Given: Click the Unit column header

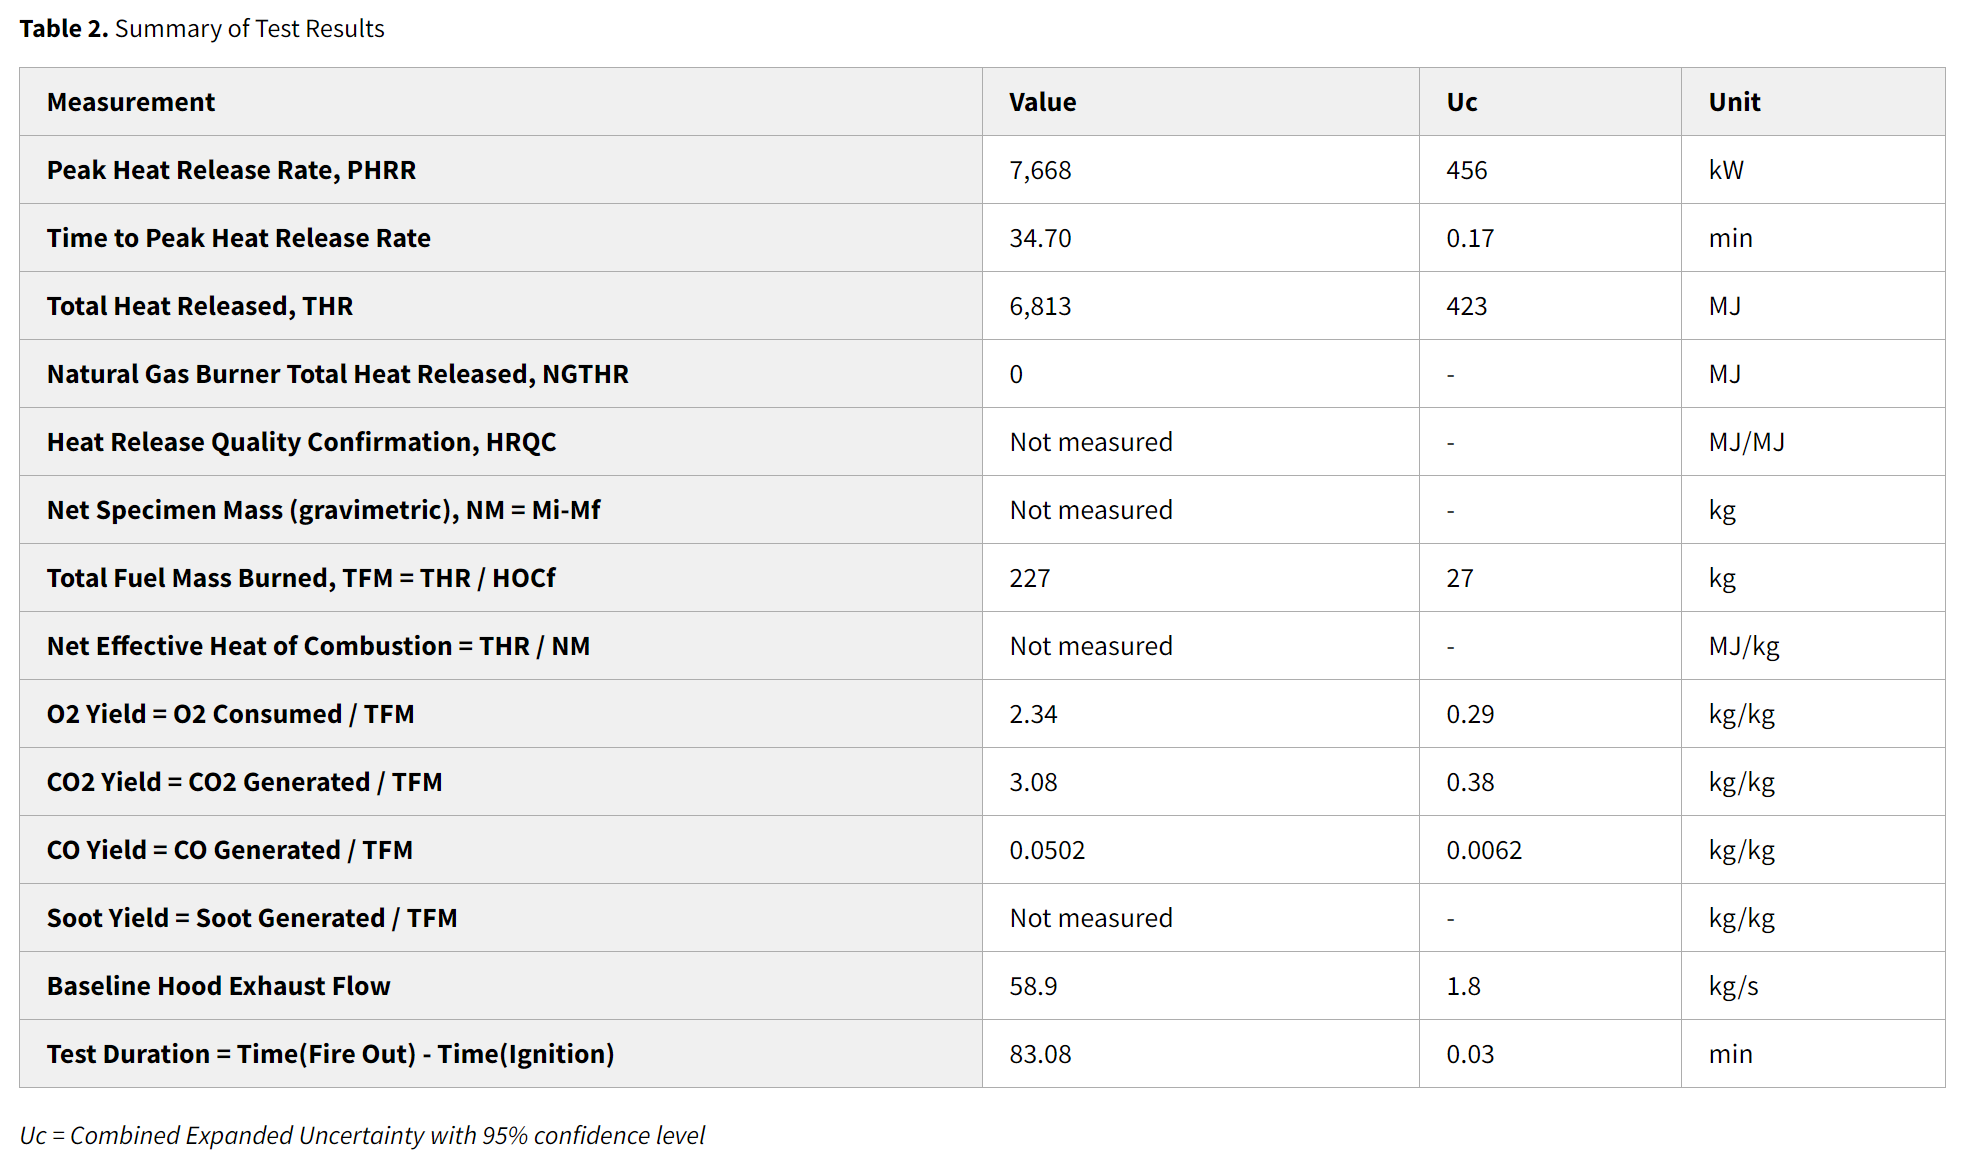Looking at the screenshot, I should point(1734,102).
